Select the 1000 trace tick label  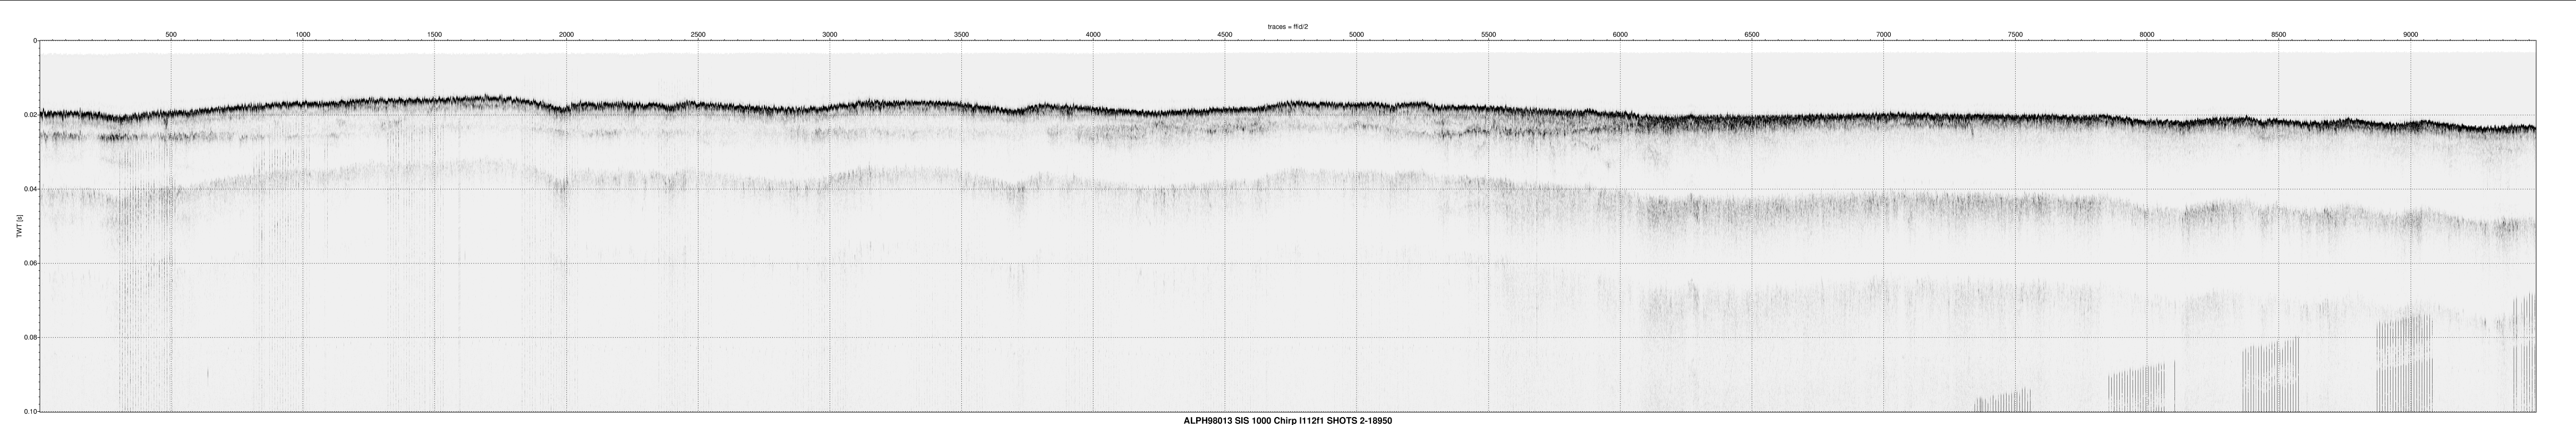pos(303,35)
